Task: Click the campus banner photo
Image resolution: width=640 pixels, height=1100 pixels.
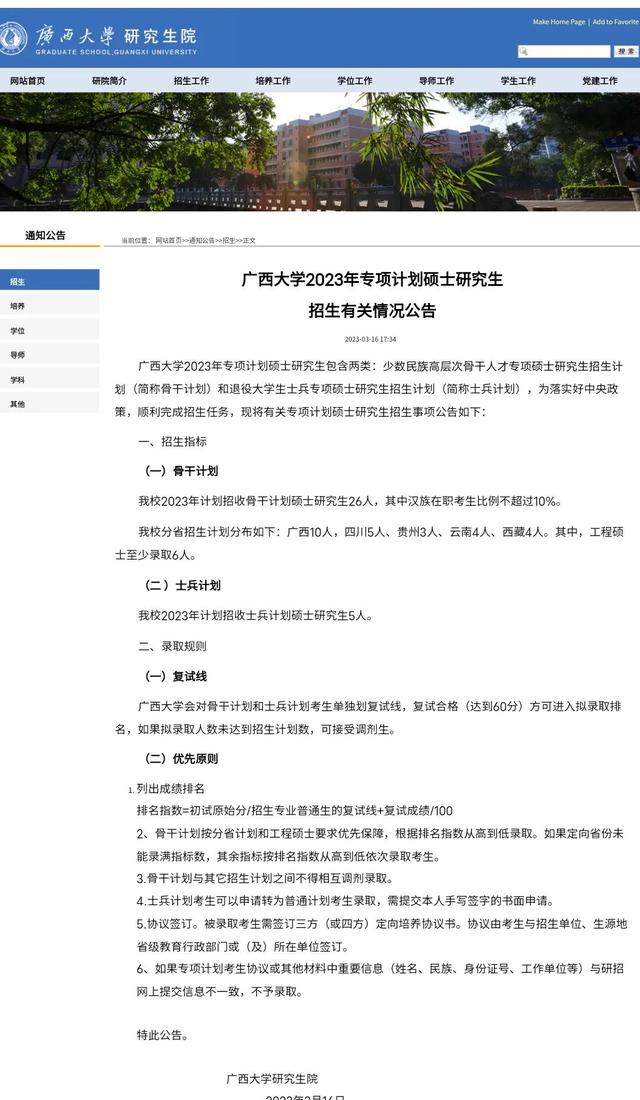Action: pos(320,152)
